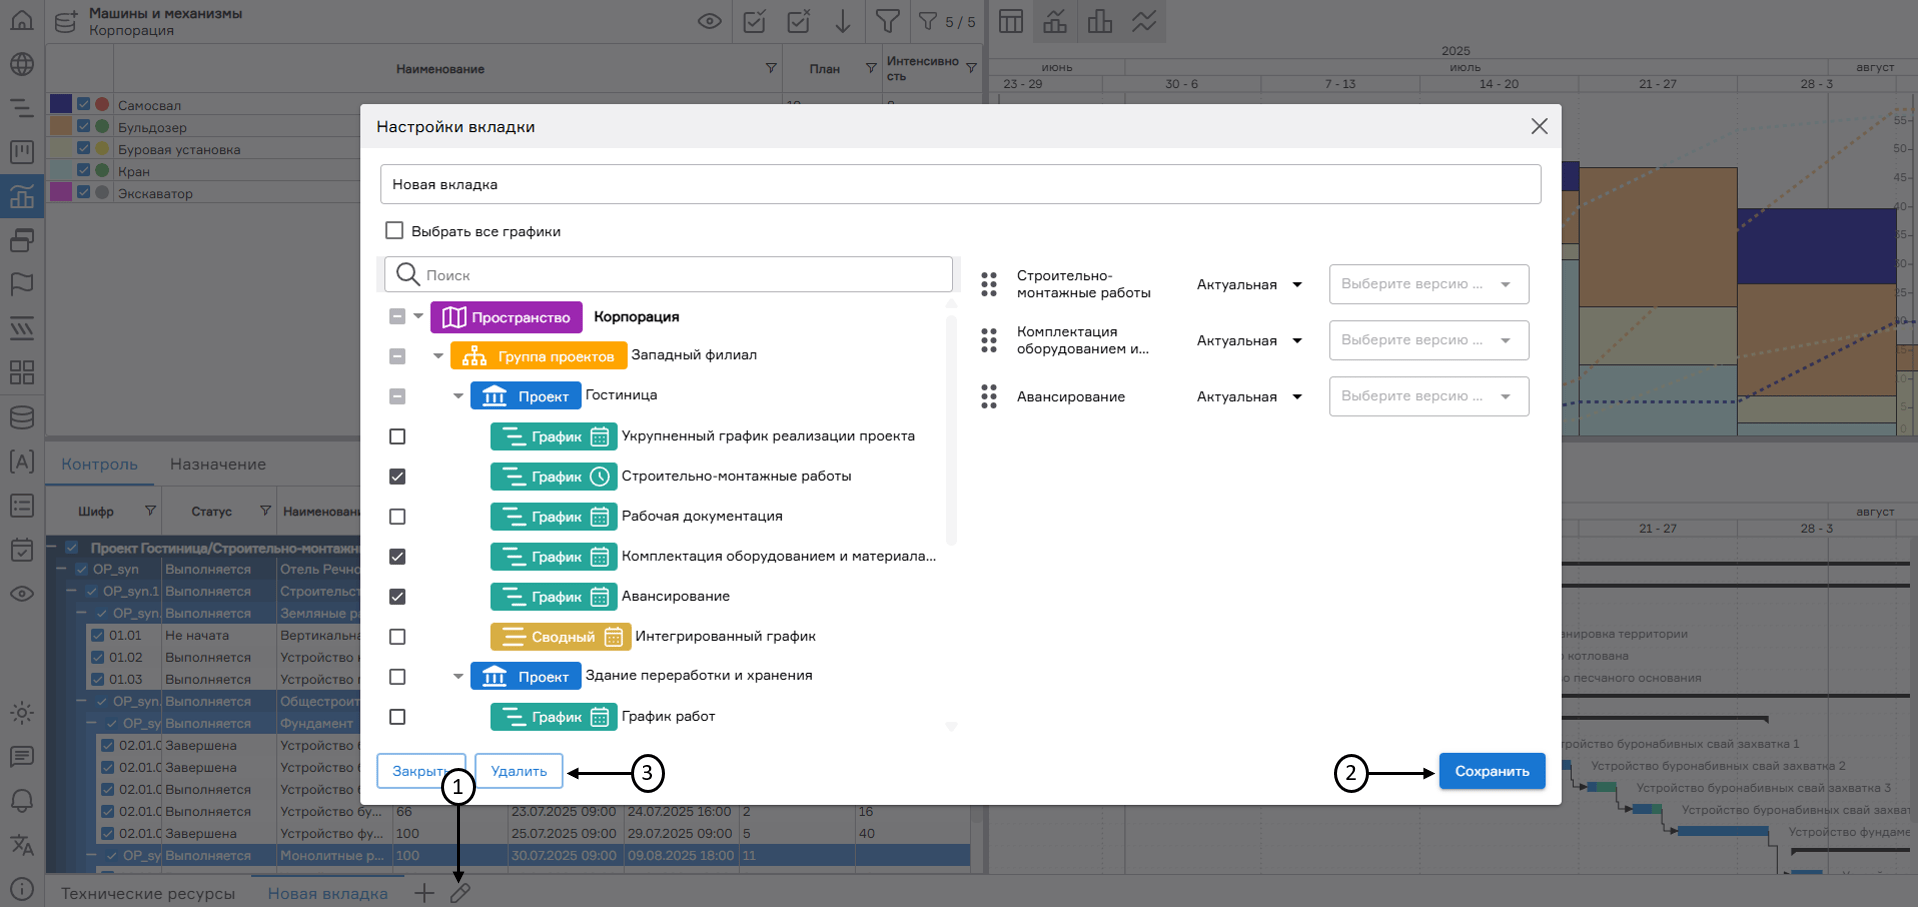Image resolution: width=1918 pixels, height=907 pixels.
Task: Click the purple color swatch for Экскаватор
Action: pyautogui.click(x=61, y=192)
